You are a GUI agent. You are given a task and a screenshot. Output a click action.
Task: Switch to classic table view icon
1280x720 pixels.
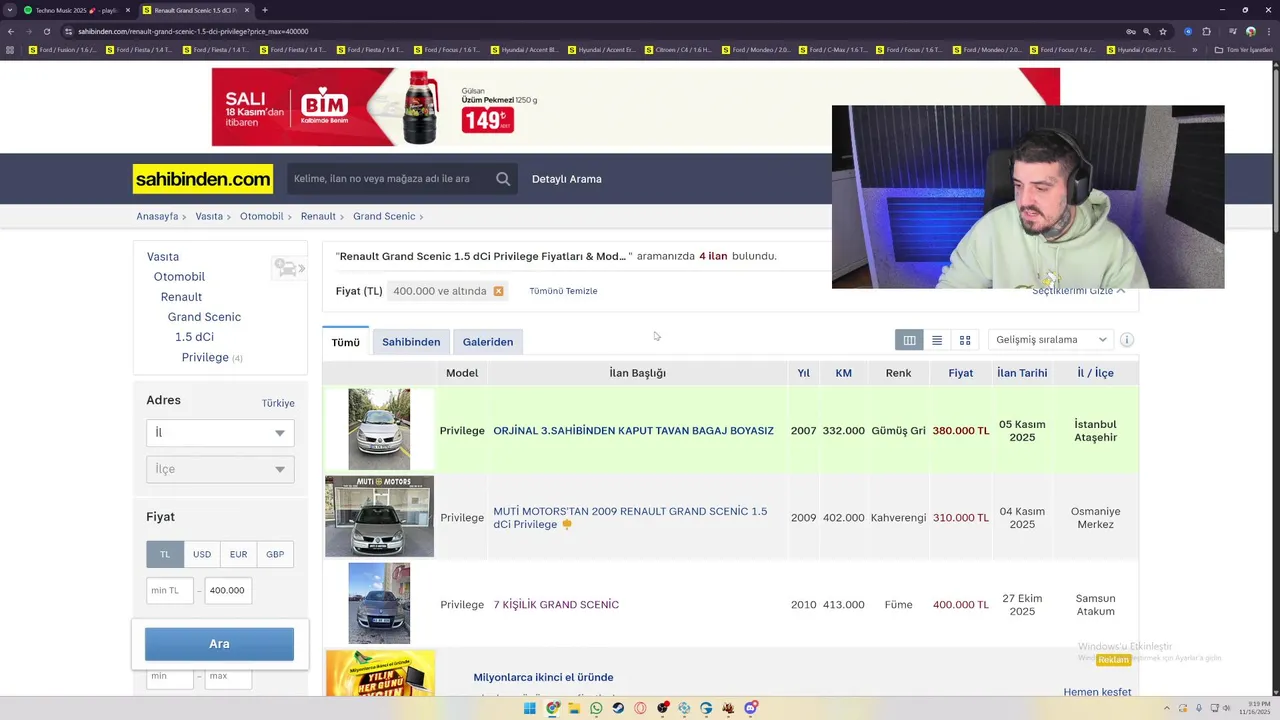coord(909,340)
